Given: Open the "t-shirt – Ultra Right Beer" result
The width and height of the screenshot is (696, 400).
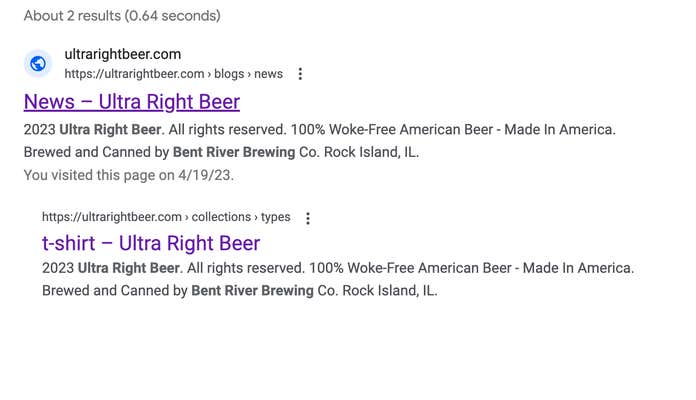Looking at the screenshot, I should coord(151,243).
